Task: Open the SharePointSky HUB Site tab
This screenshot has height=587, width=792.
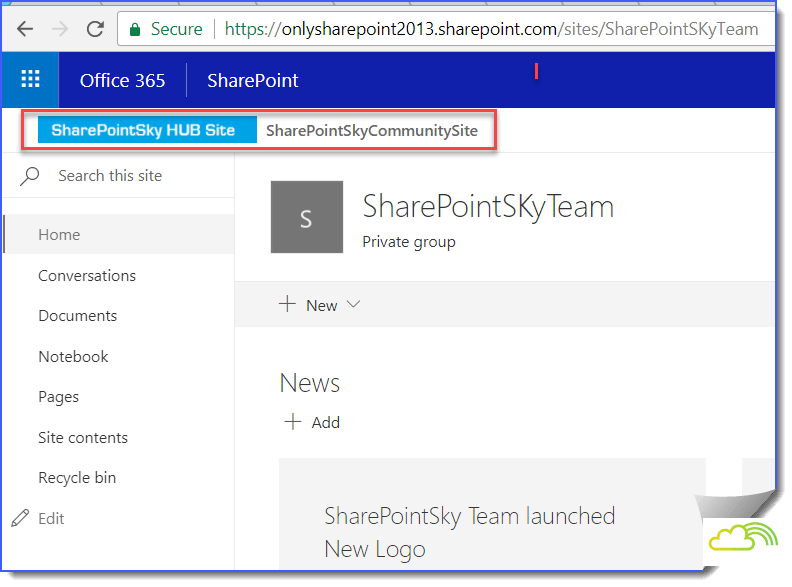Action: (x=147, y=130)
